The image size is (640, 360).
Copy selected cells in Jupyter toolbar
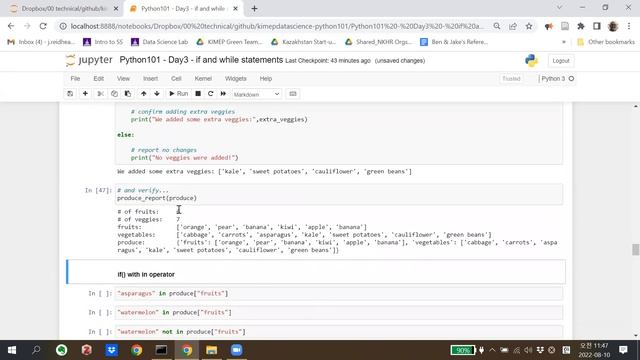(114, 94)
